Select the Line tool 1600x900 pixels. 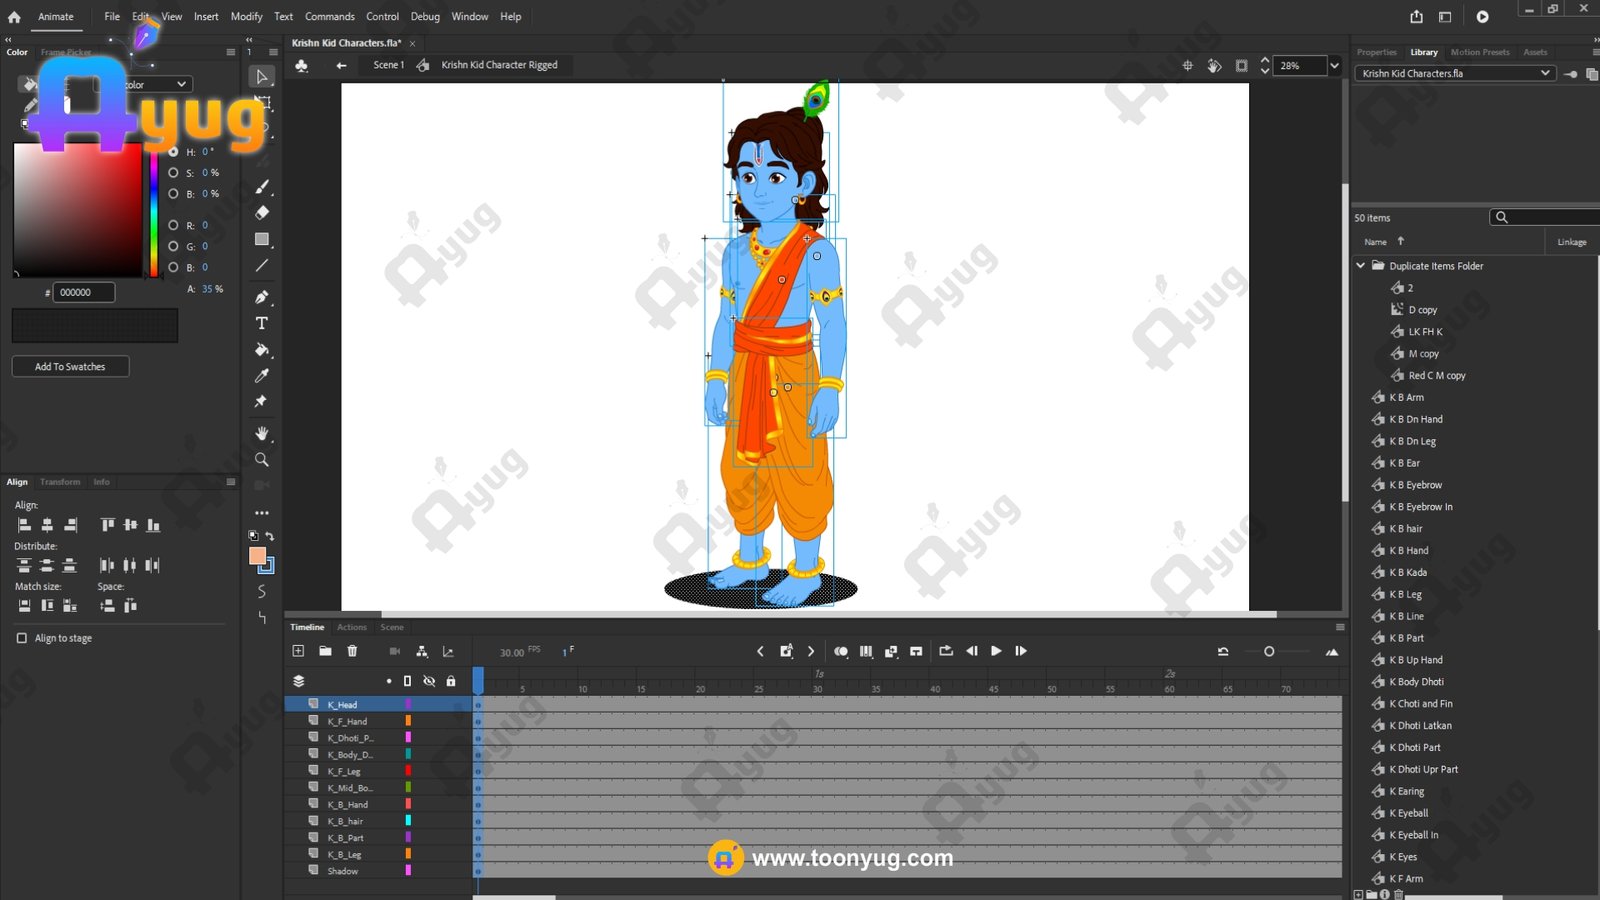coord(262,265)
